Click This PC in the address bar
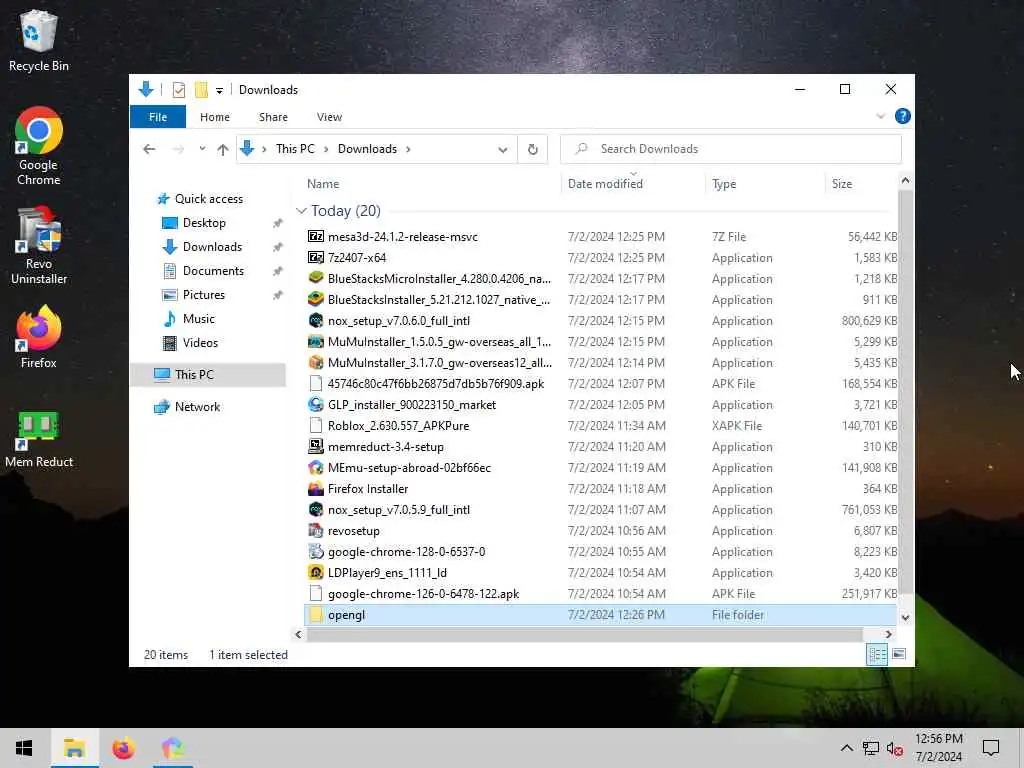Screen dimensions: 1024x768 pos(295,149)
